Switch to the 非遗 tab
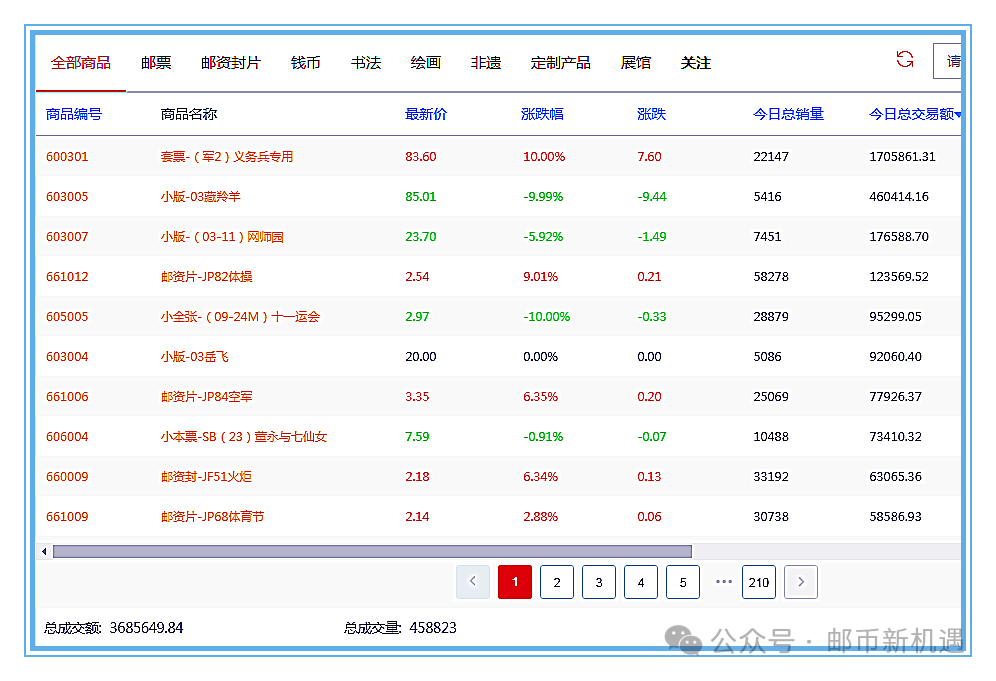Image resolution: width=996 pixels, height=681 pixels. [x=486, y=63]
